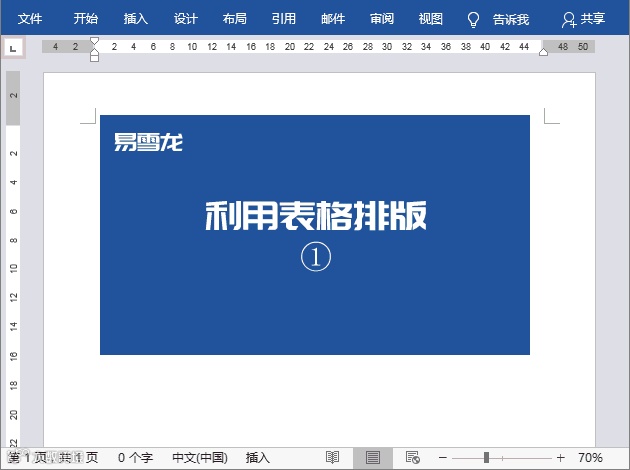Switch to Read Mode view icon
The height and width of the screenshot is (470, 630).
(333, 458)
